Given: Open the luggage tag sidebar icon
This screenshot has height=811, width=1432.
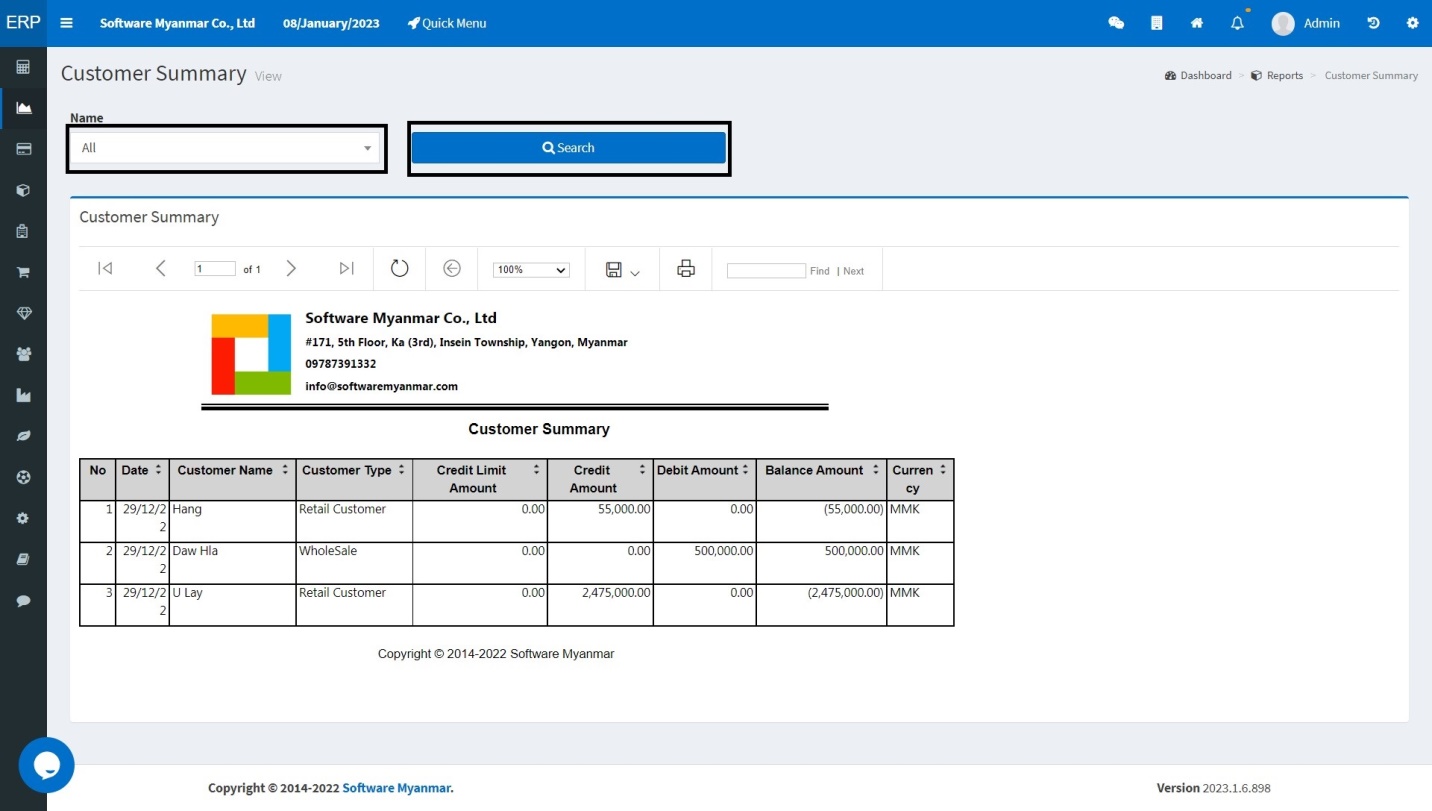Looking at the screenshot, I should pyautogui.click(x=23, y=231).
